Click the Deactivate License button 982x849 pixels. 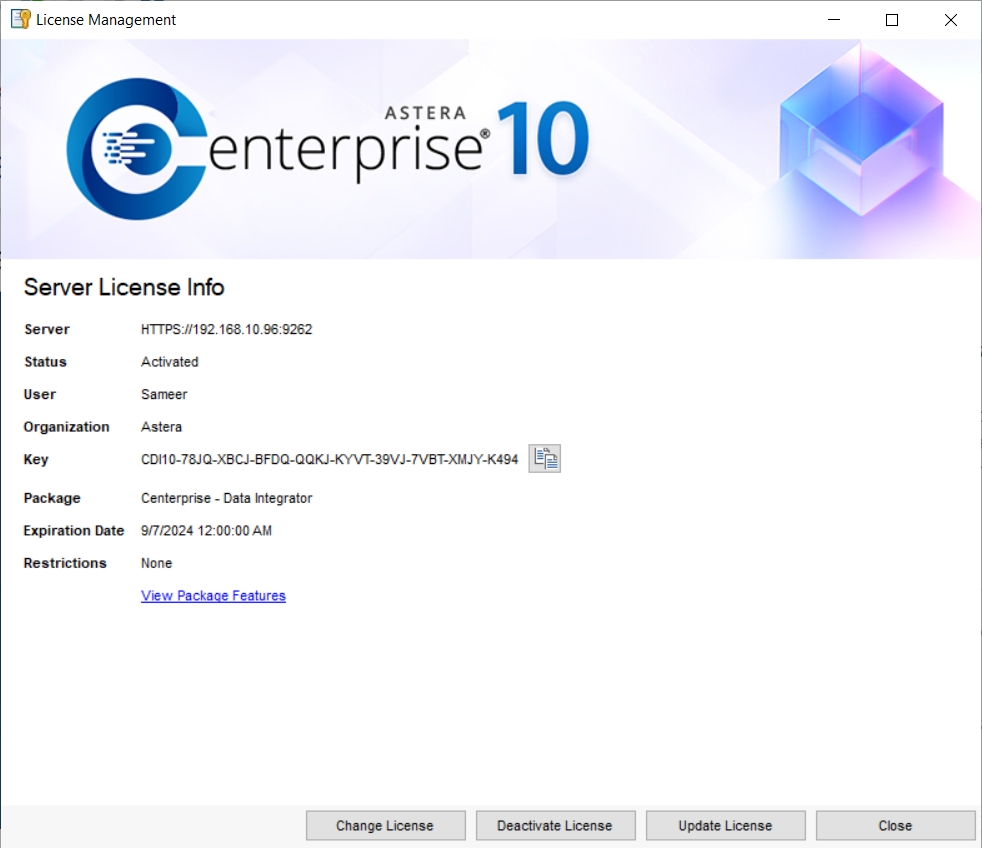coord(555,825)
